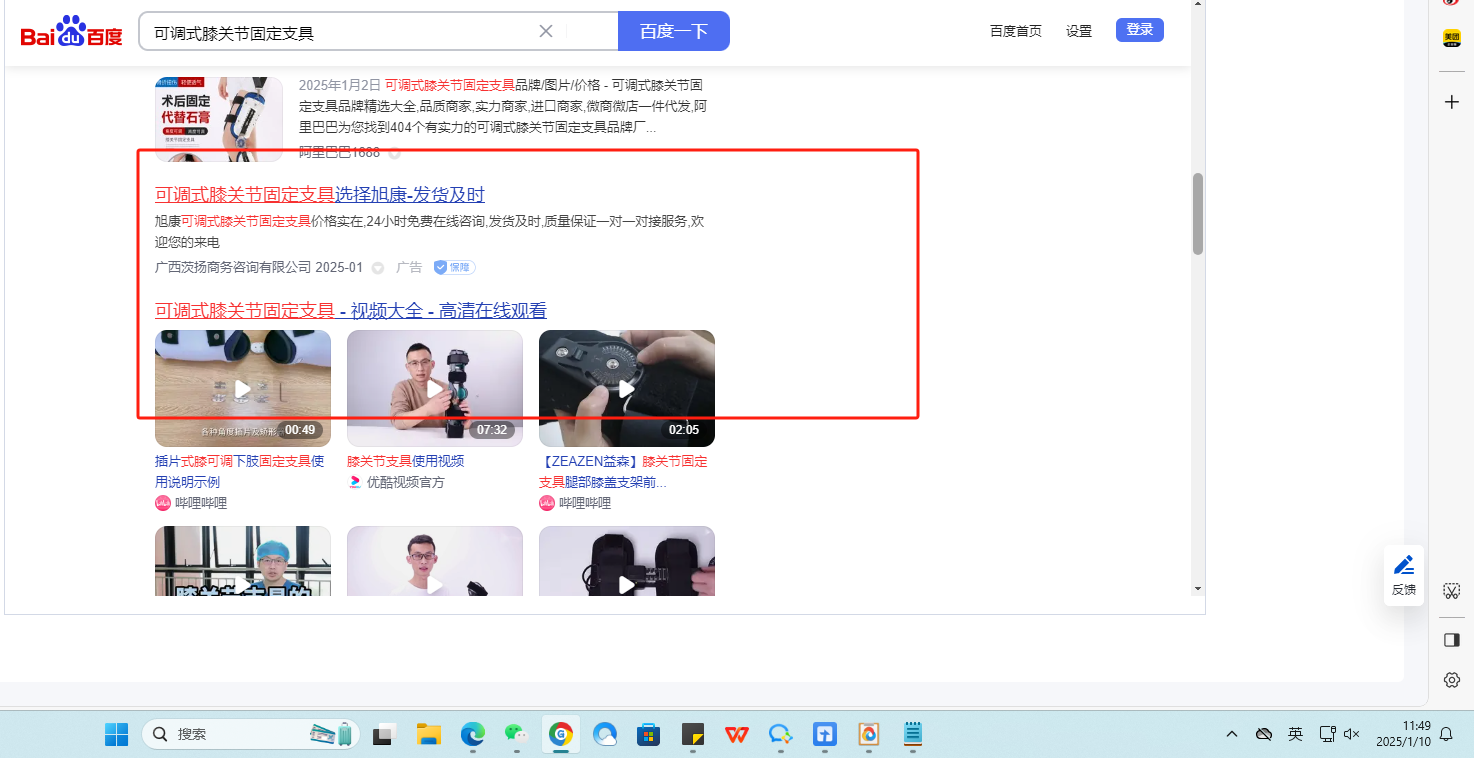Open the network status icon in the system tray
Viewport: 1474px width, 758px height.
click(x=1327, y=734)
